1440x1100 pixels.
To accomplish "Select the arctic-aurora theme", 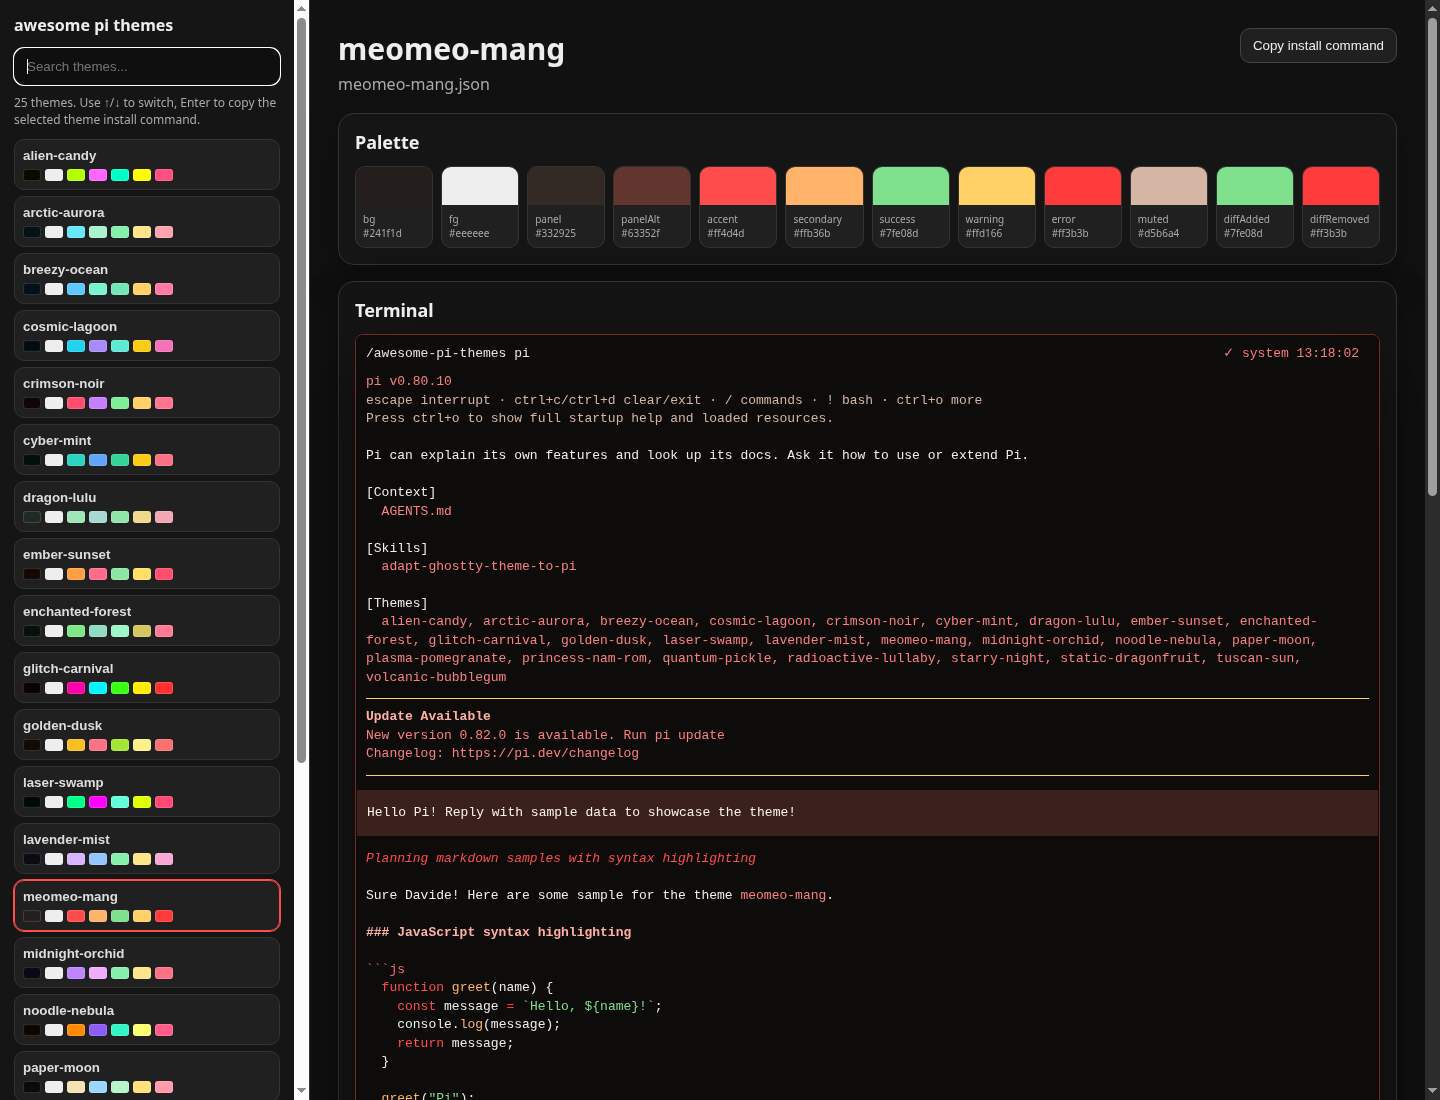I will tap(147, 221).
